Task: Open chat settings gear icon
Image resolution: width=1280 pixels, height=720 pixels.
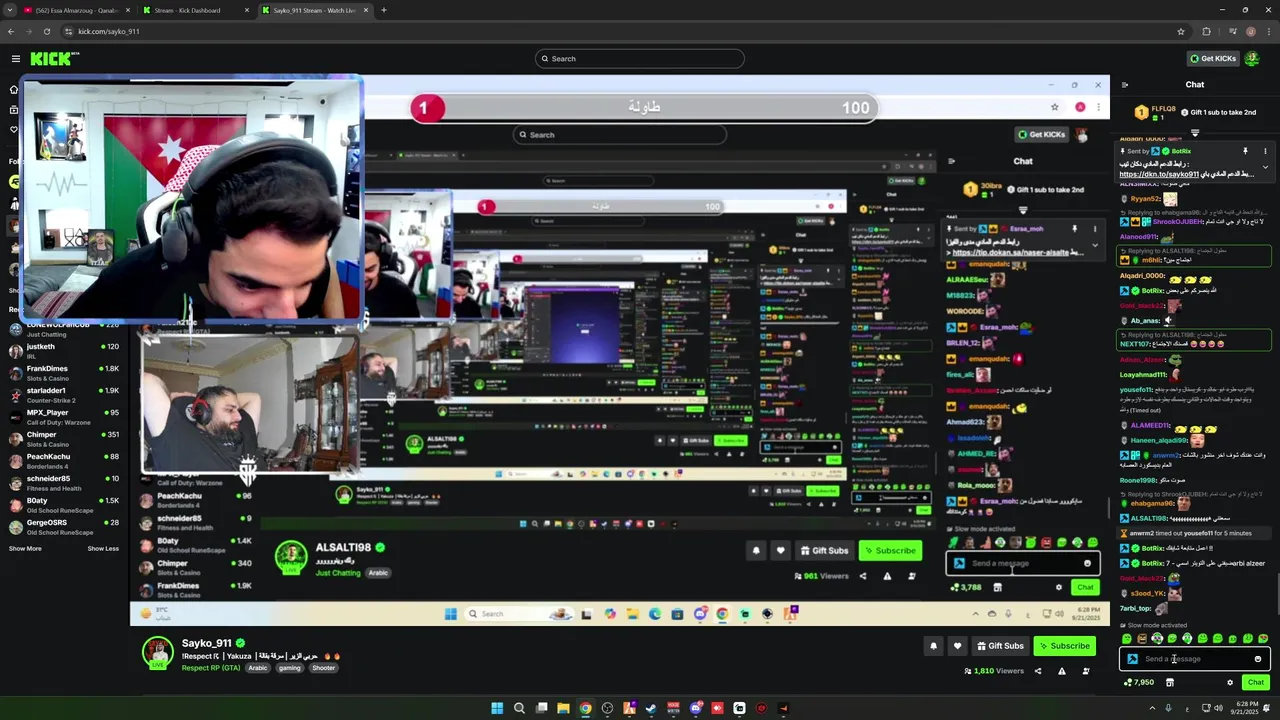Action: click(1230, 683)
